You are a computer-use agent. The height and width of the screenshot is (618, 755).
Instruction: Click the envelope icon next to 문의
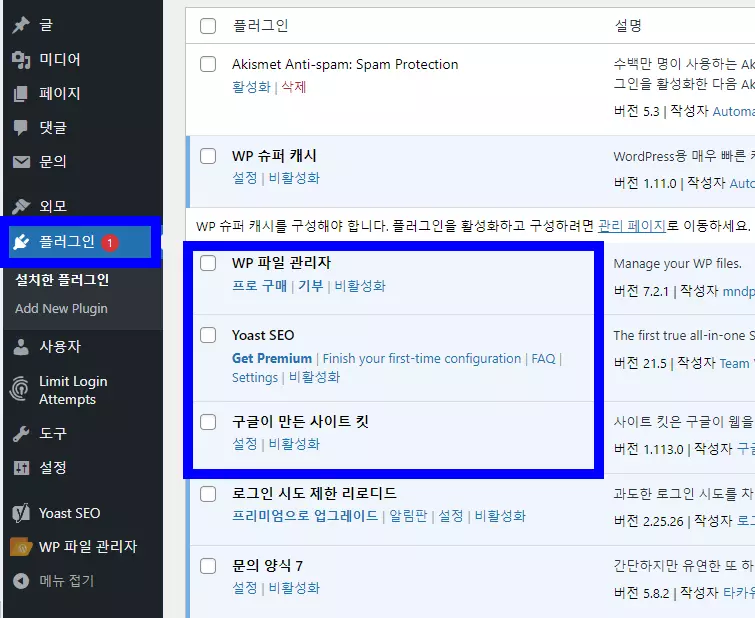[21, 162]
